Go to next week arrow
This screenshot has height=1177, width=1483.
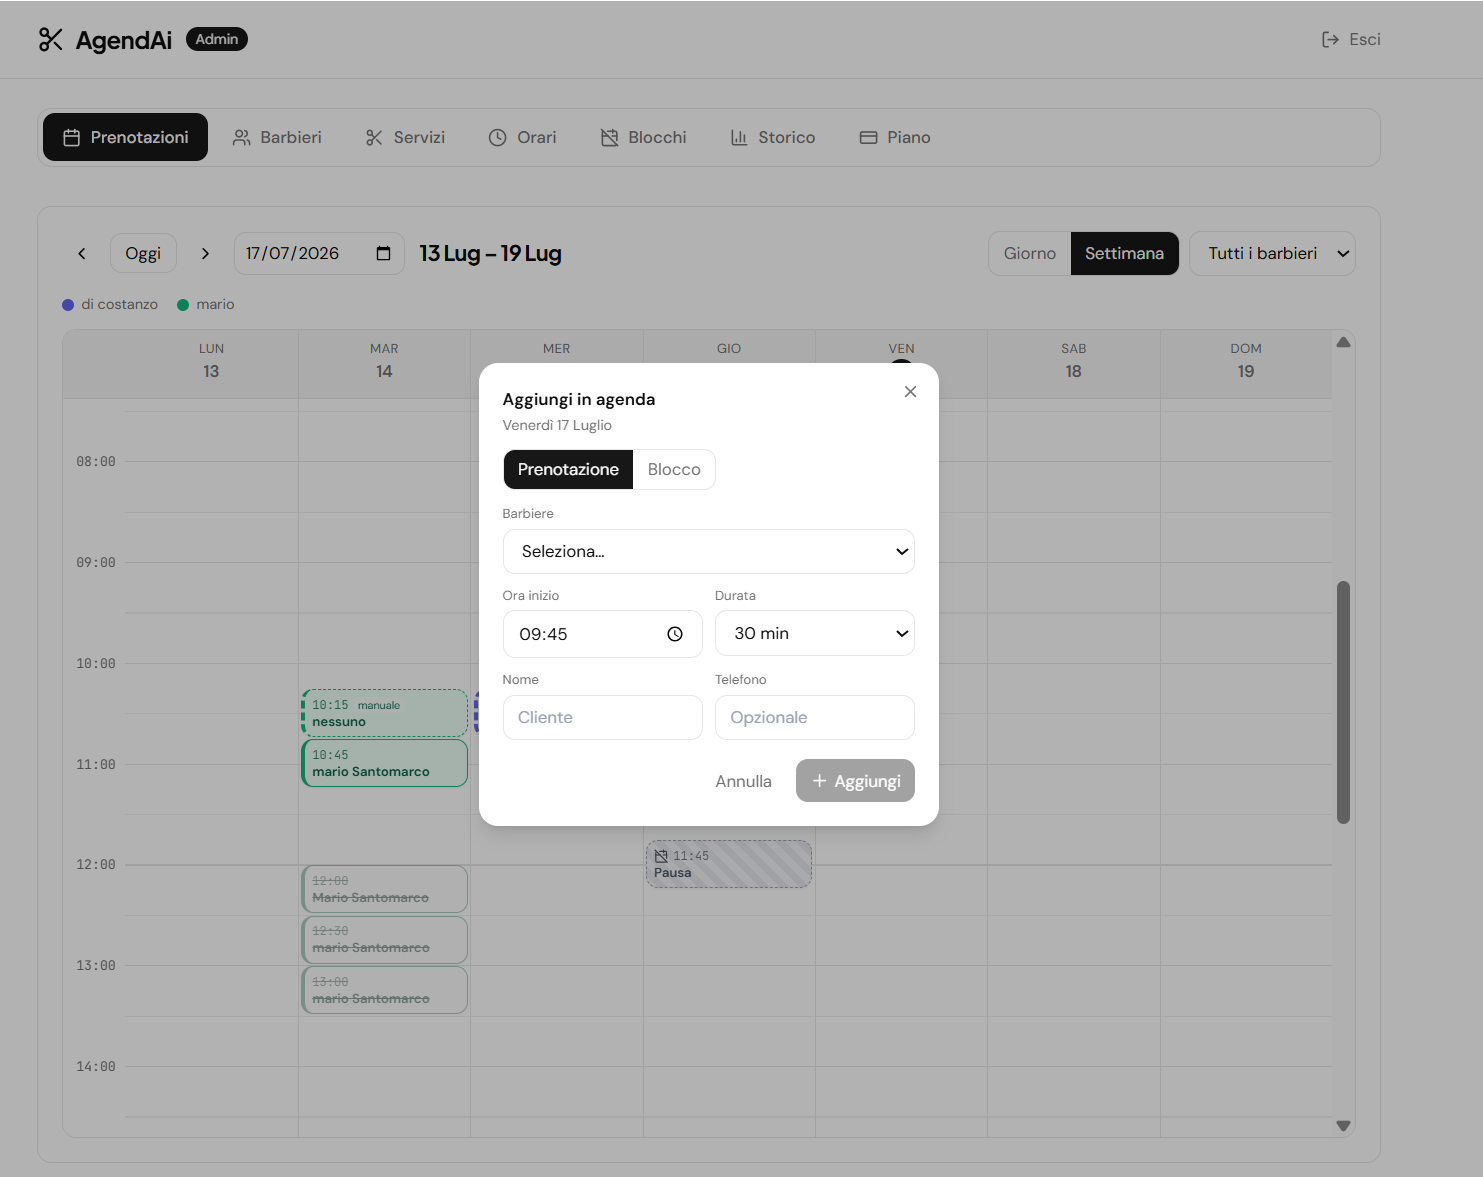205,253
